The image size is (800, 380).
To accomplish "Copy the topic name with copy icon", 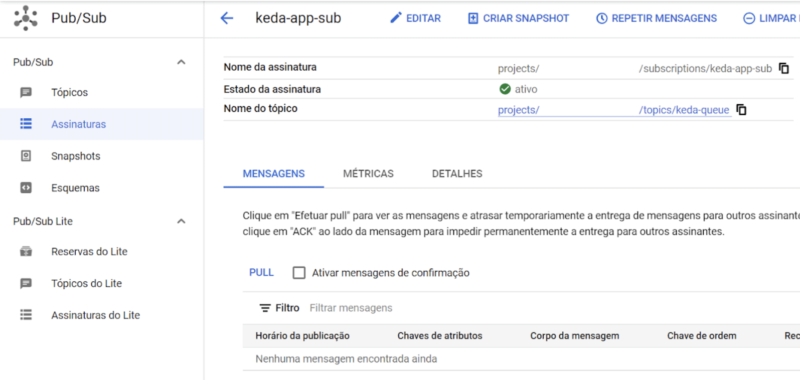I will point(741,110).
